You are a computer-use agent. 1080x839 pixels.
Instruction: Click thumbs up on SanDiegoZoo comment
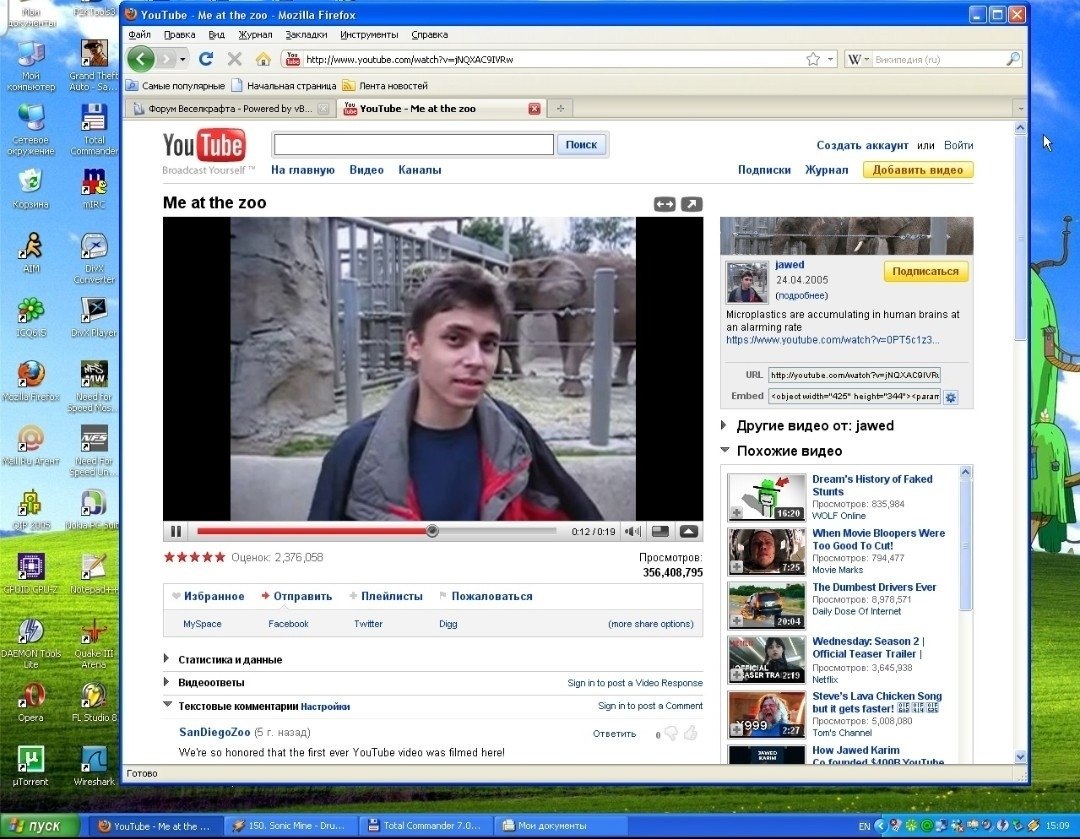click(690, 733)
